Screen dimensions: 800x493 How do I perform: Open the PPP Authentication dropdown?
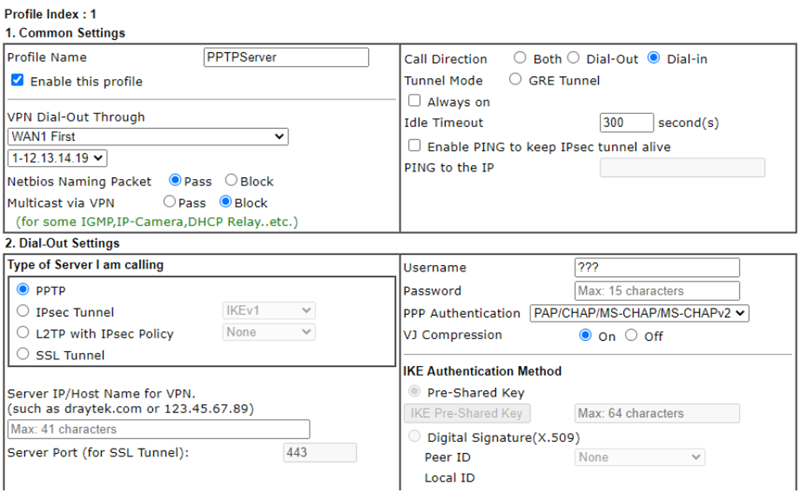(639, 313)
